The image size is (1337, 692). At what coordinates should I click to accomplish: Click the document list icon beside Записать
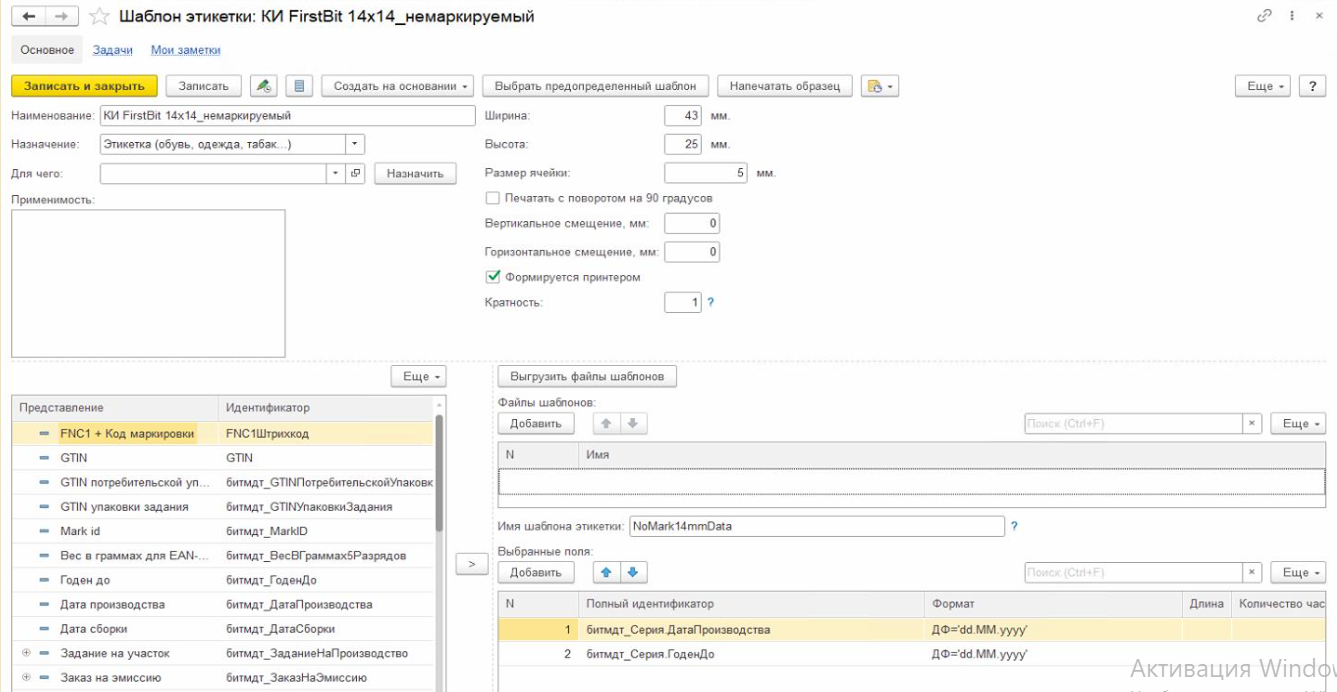300,86
